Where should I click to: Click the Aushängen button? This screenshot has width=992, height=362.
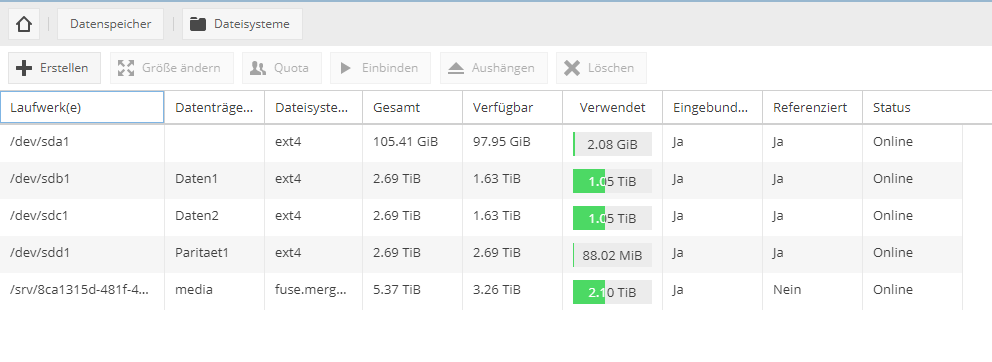(x=493, y=68)
